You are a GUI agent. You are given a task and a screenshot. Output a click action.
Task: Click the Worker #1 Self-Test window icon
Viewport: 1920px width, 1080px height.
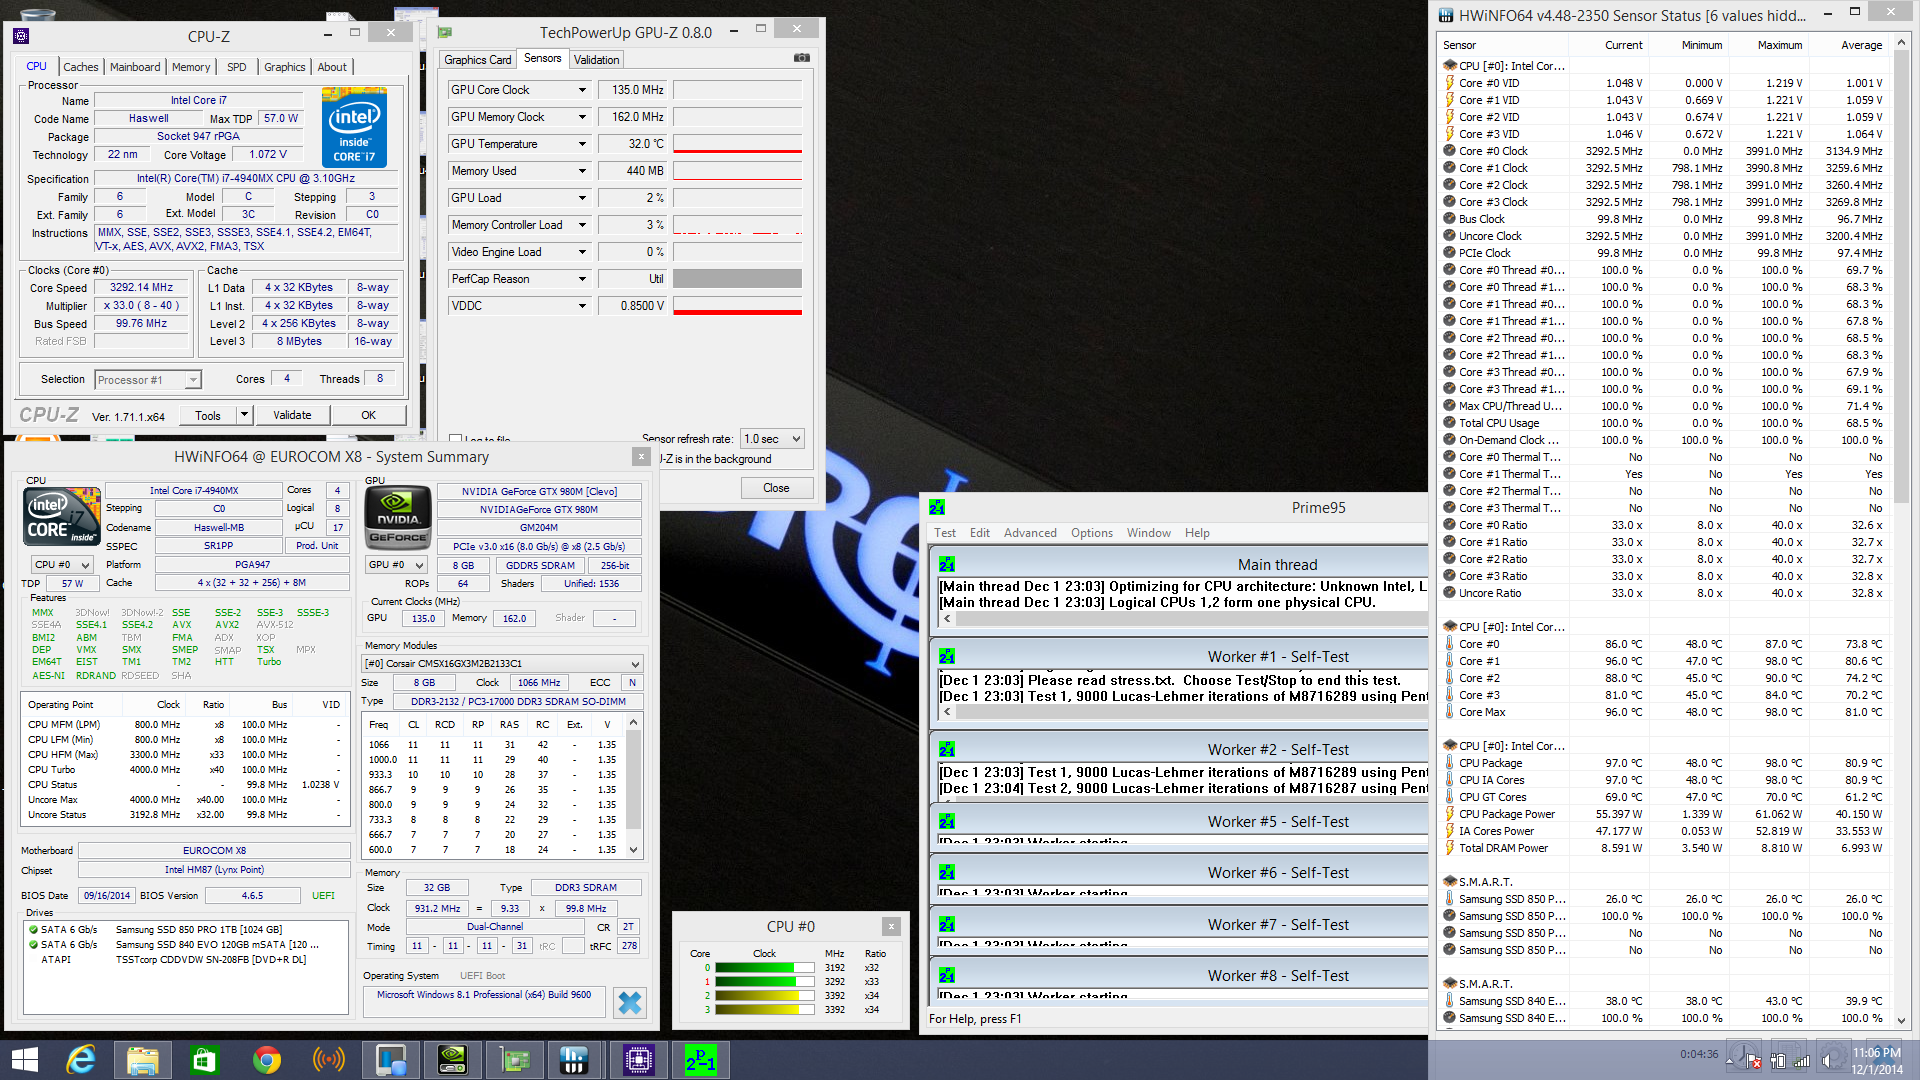coord(947,656)
